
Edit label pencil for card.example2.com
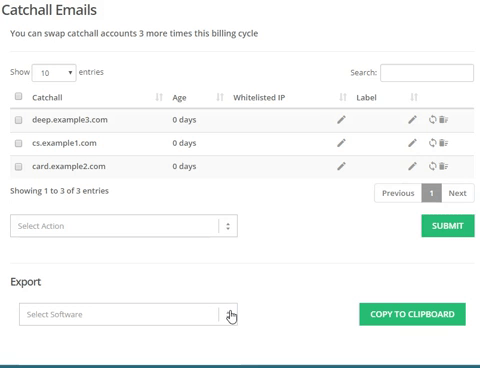412,166
